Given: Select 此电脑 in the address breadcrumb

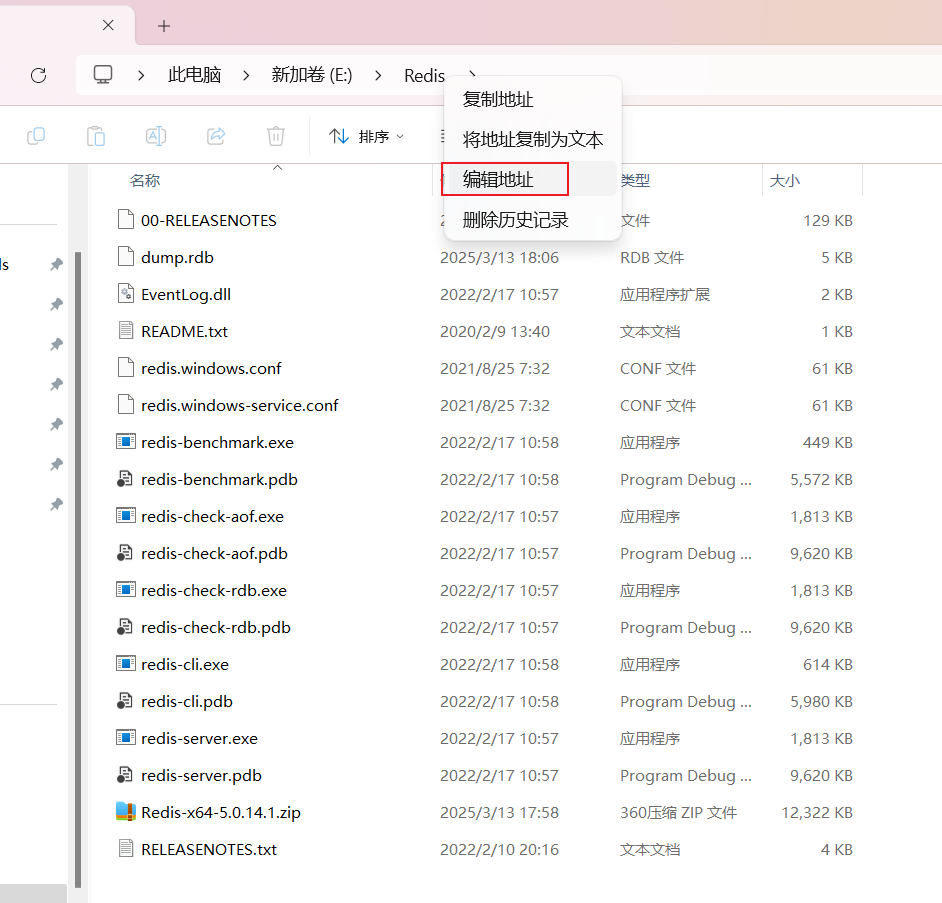Looking at the screenshot, I should tap(195, 75).
